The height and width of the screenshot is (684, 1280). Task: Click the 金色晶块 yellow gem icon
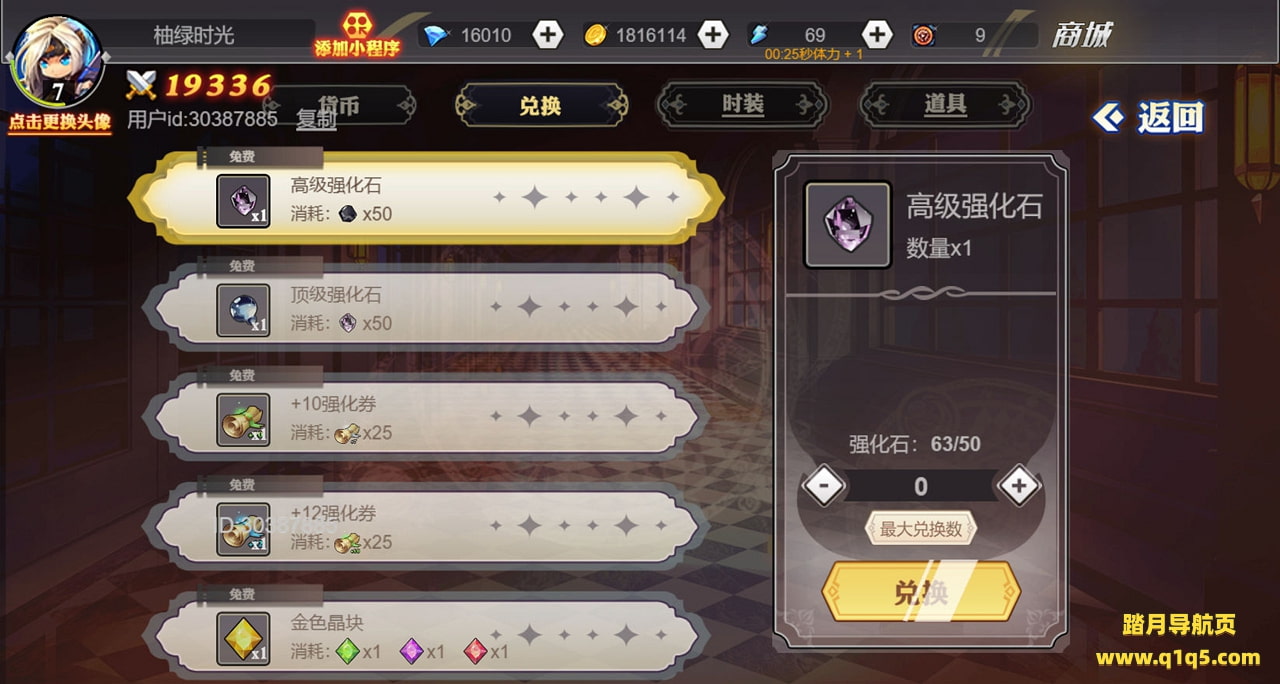243,638
